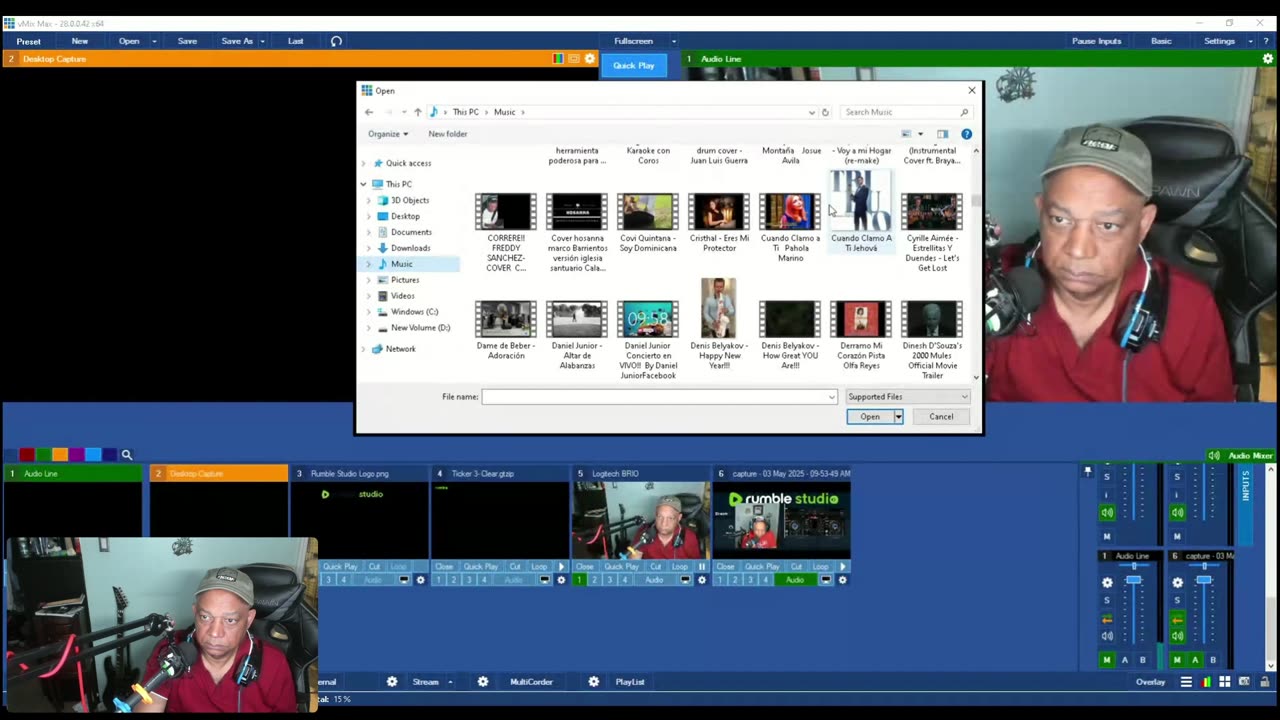Click monitor icon on Logitech BRIO input
The height and width of the screenshot is (720, 1280).
click(686, 580)
